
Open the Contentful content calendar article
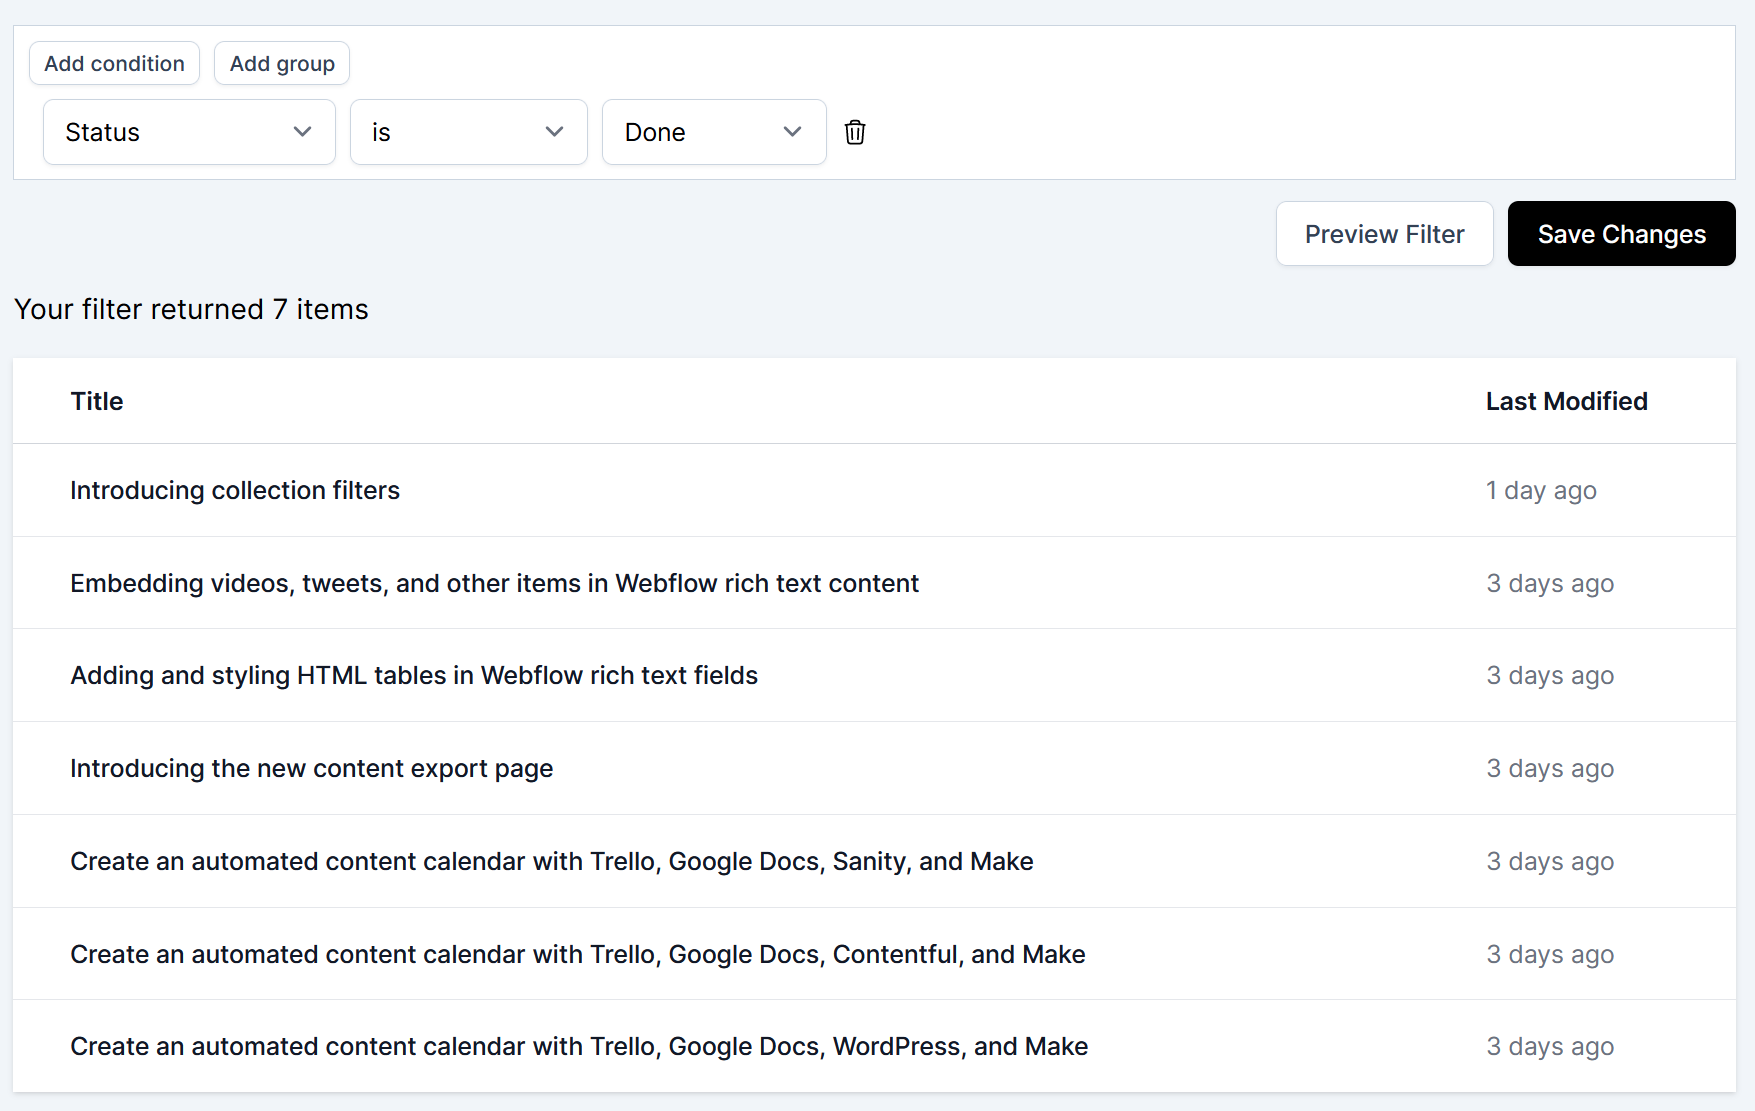(577, 954)
